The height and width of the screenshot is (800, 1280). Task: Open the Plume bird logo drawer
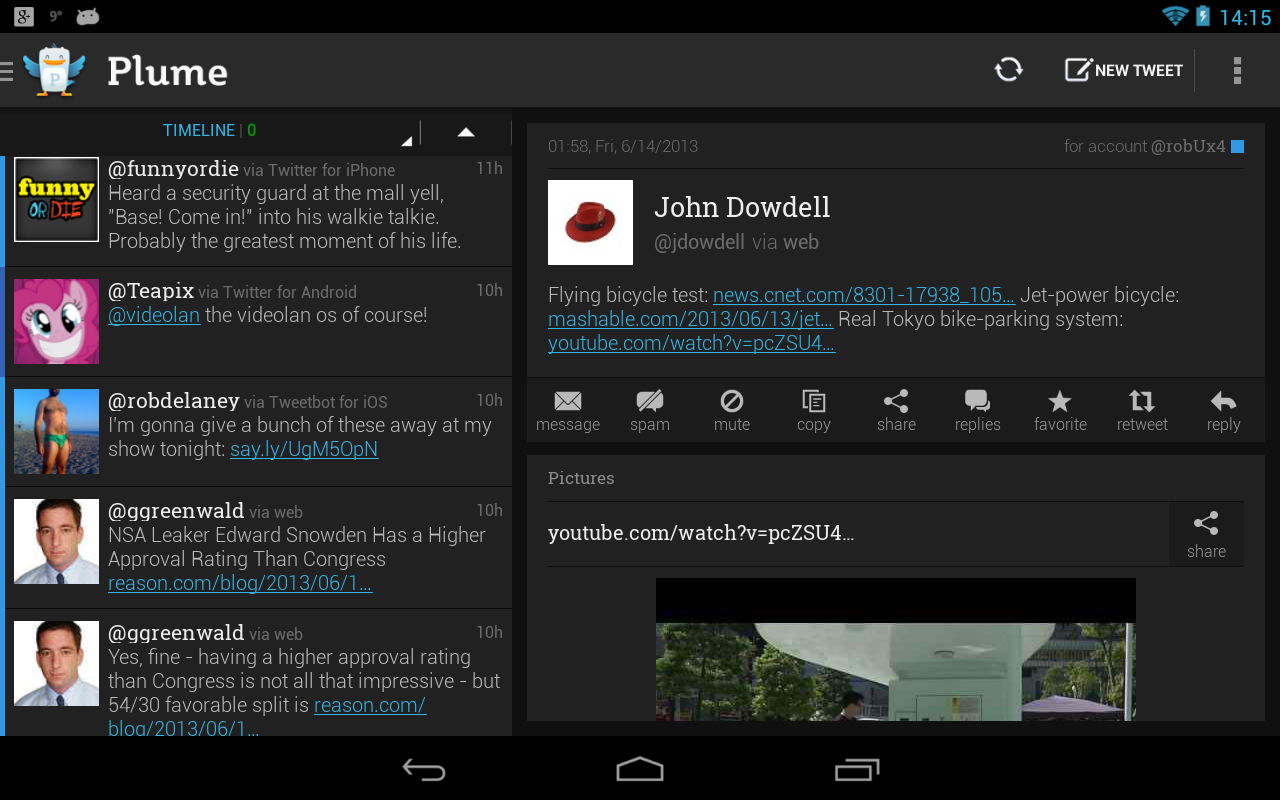coord(54,70)
